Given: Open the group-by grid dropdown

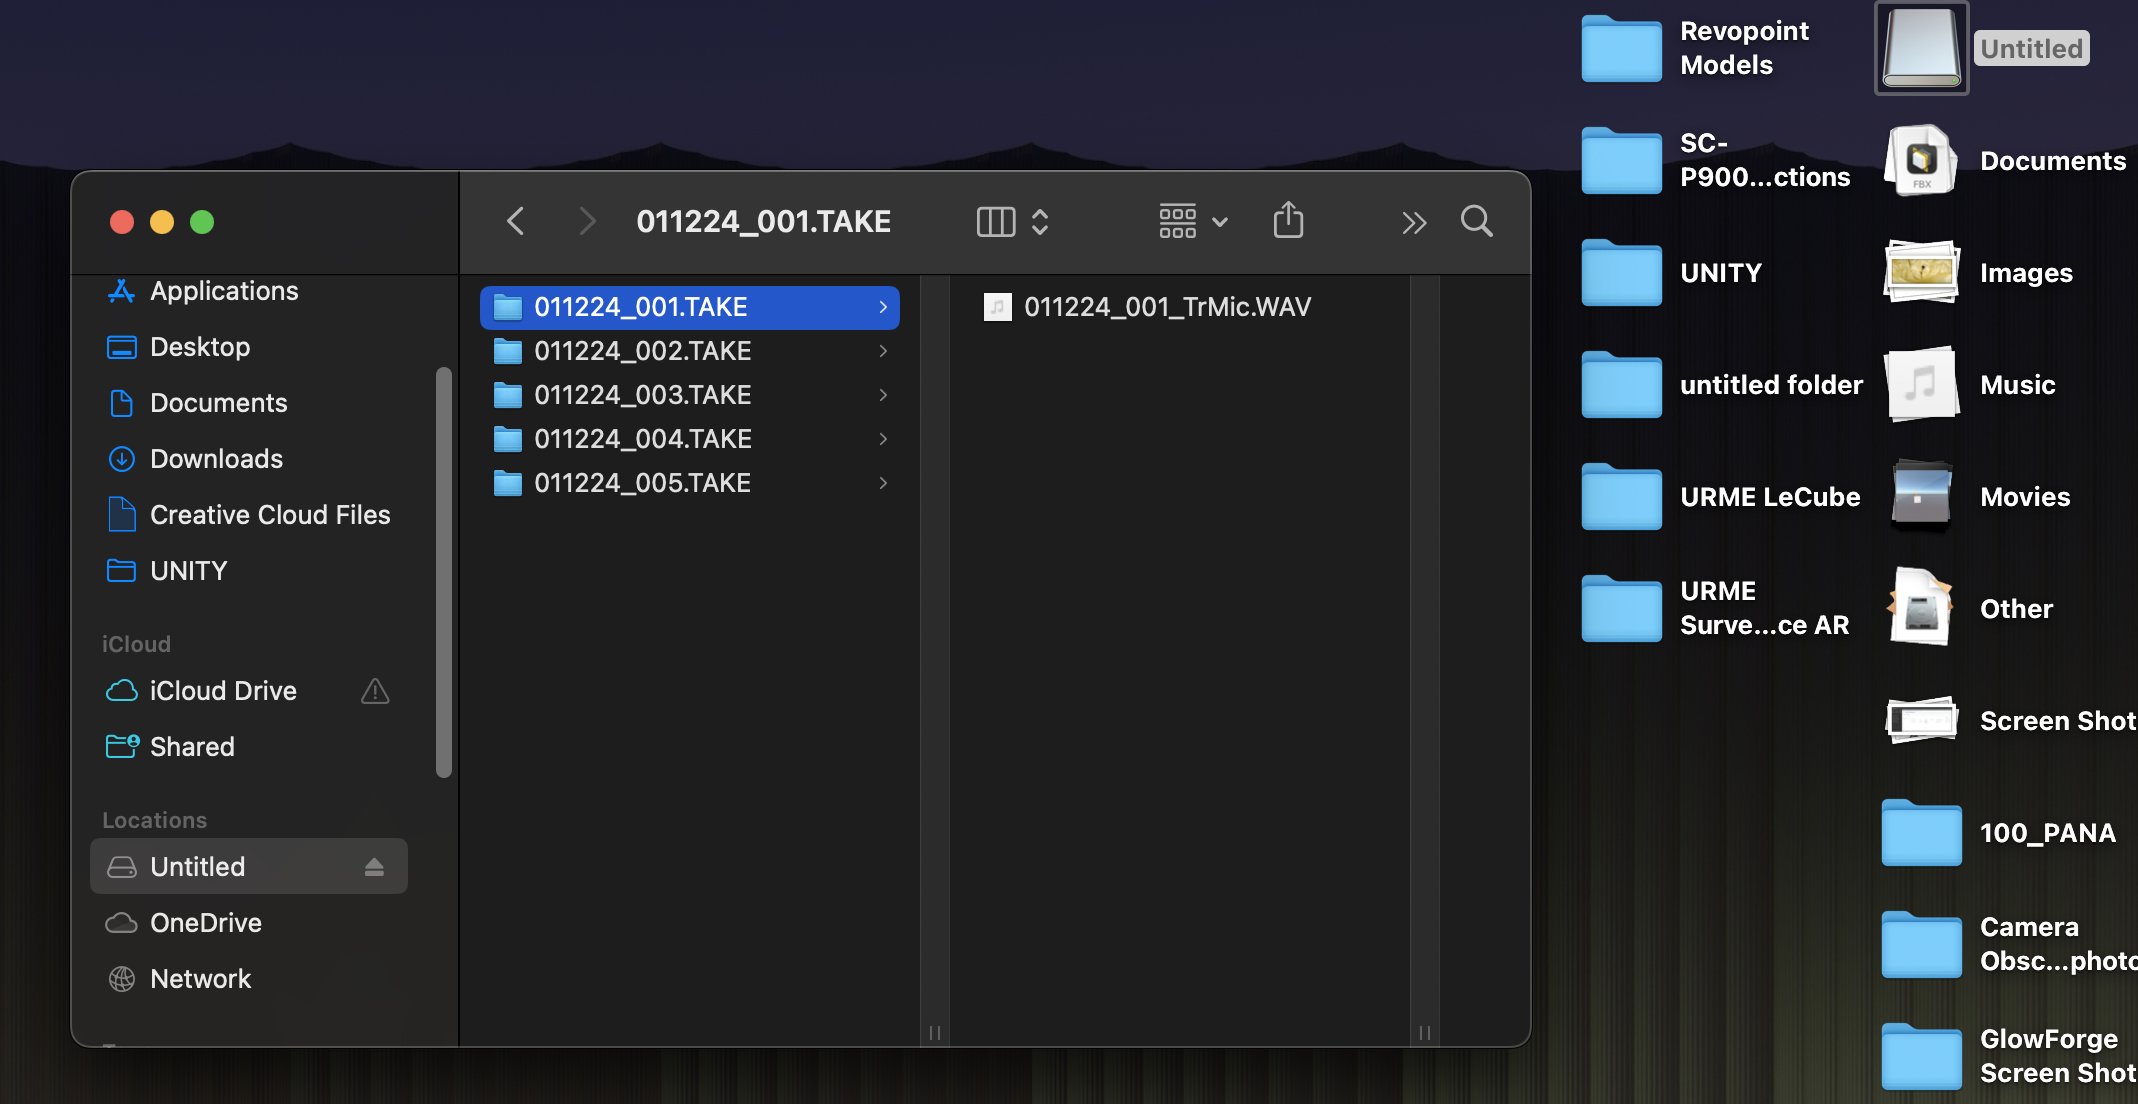Looking at the screenshot, I should (x=1192, y=221).
